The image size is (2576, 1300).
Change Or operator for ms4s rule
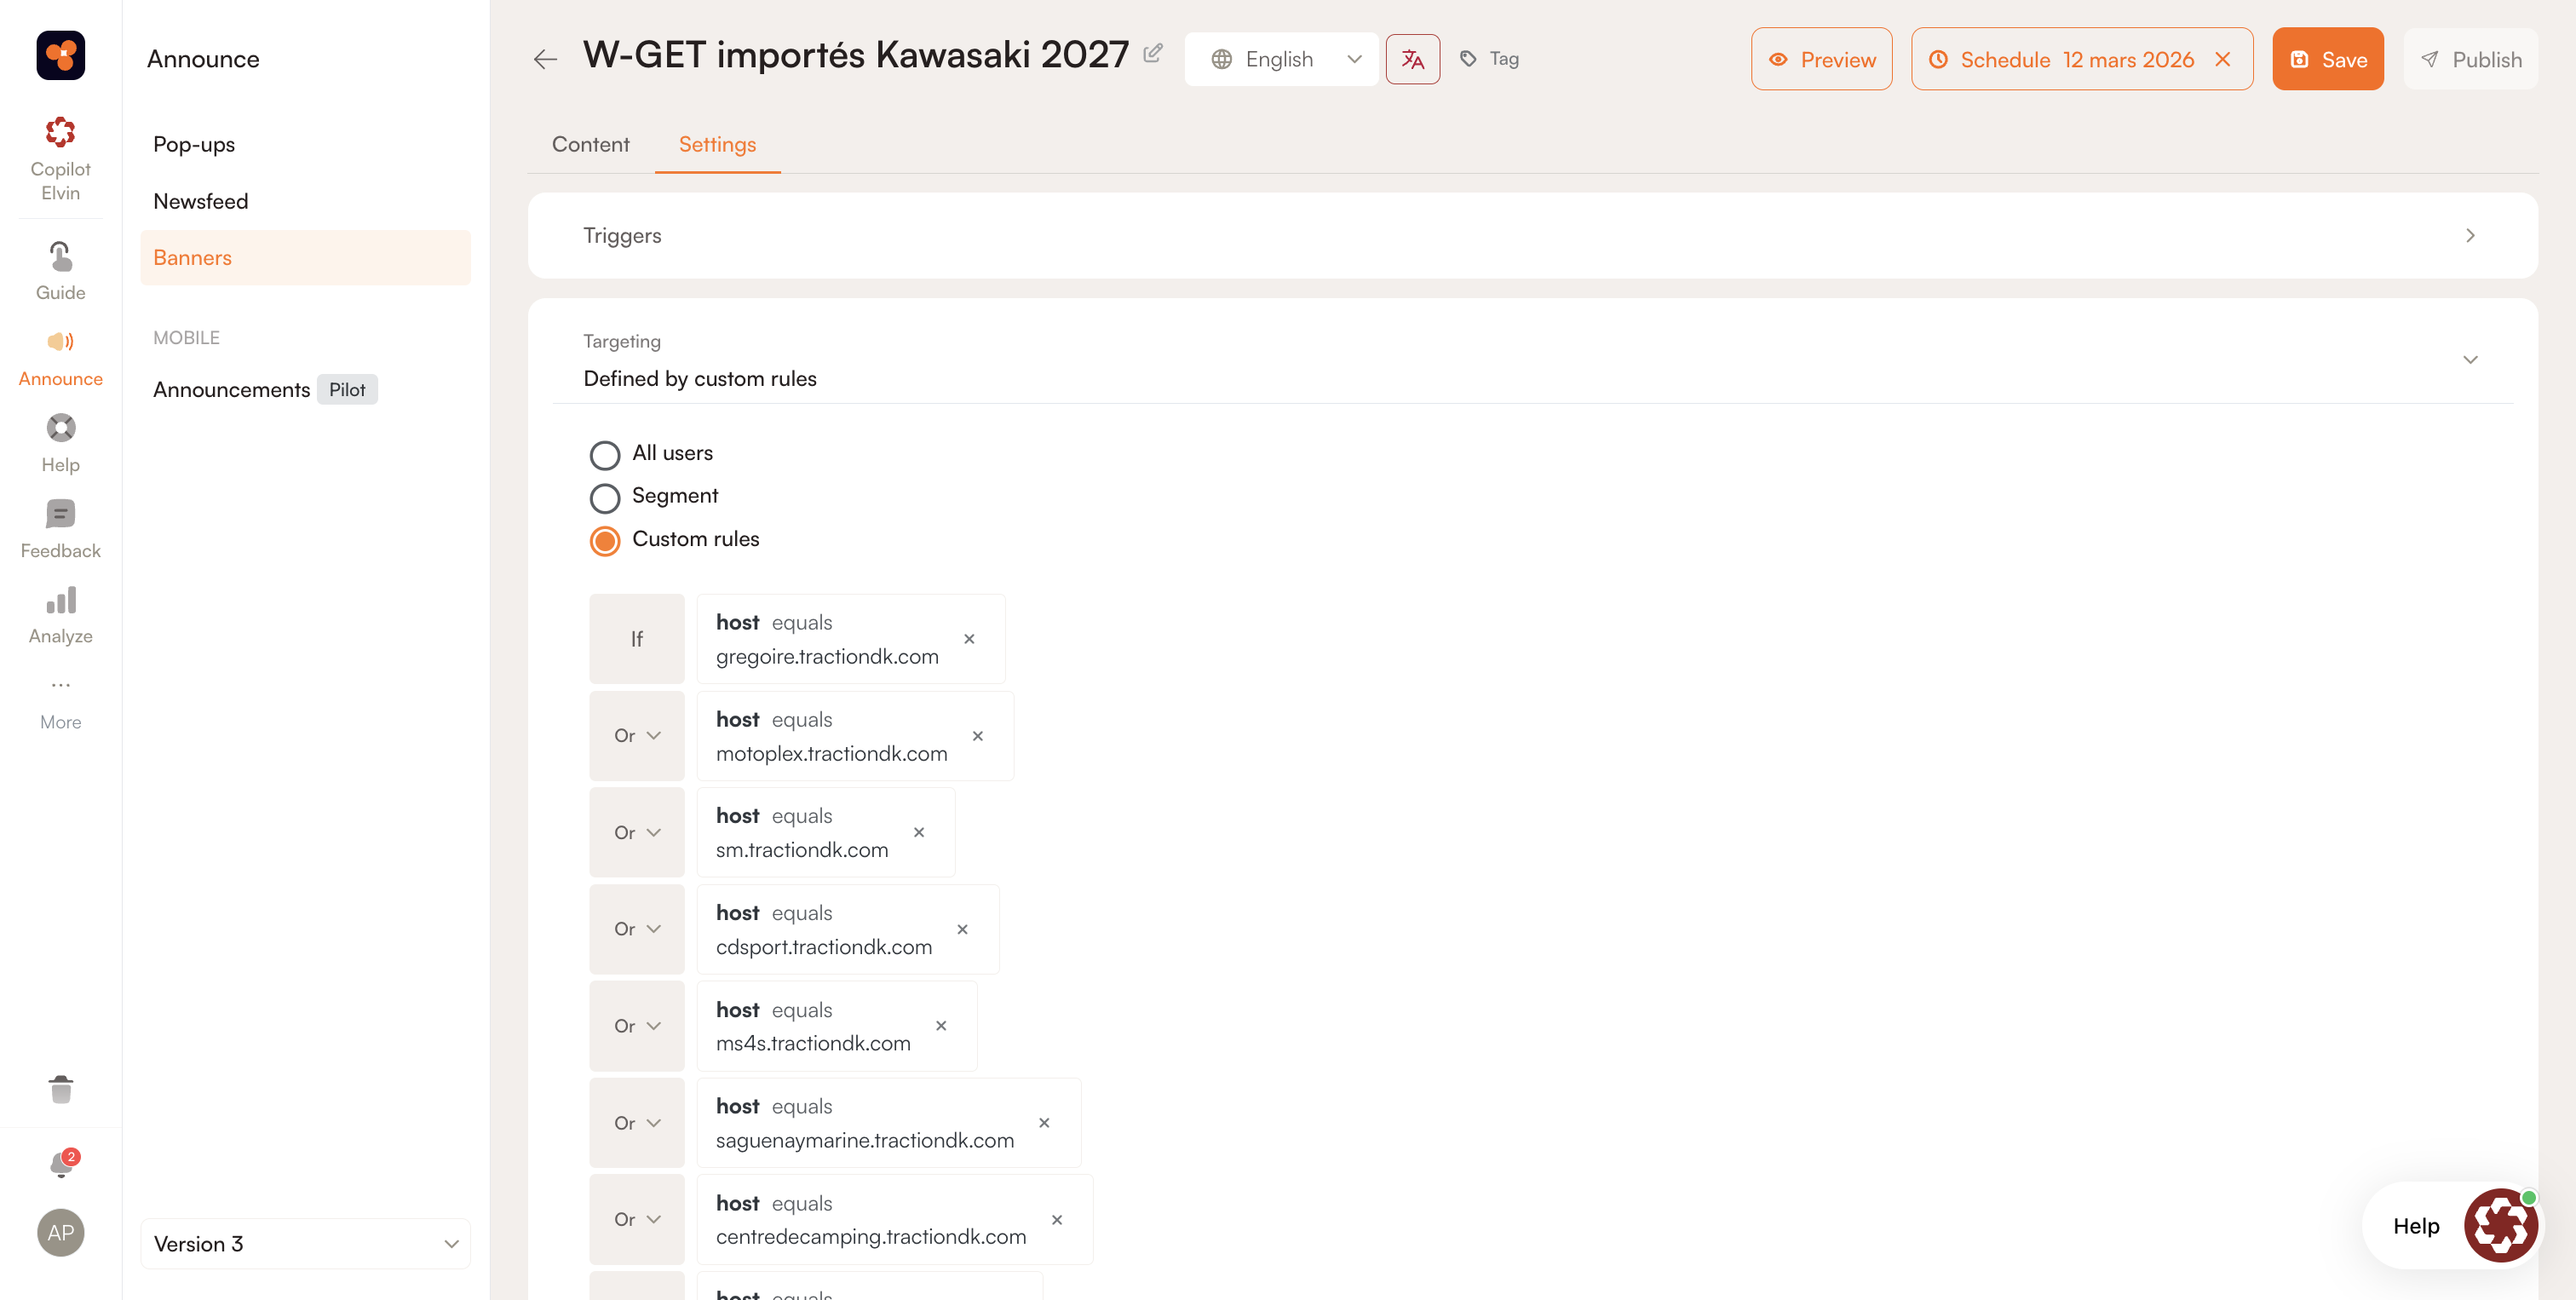(x=636, y=1026)
